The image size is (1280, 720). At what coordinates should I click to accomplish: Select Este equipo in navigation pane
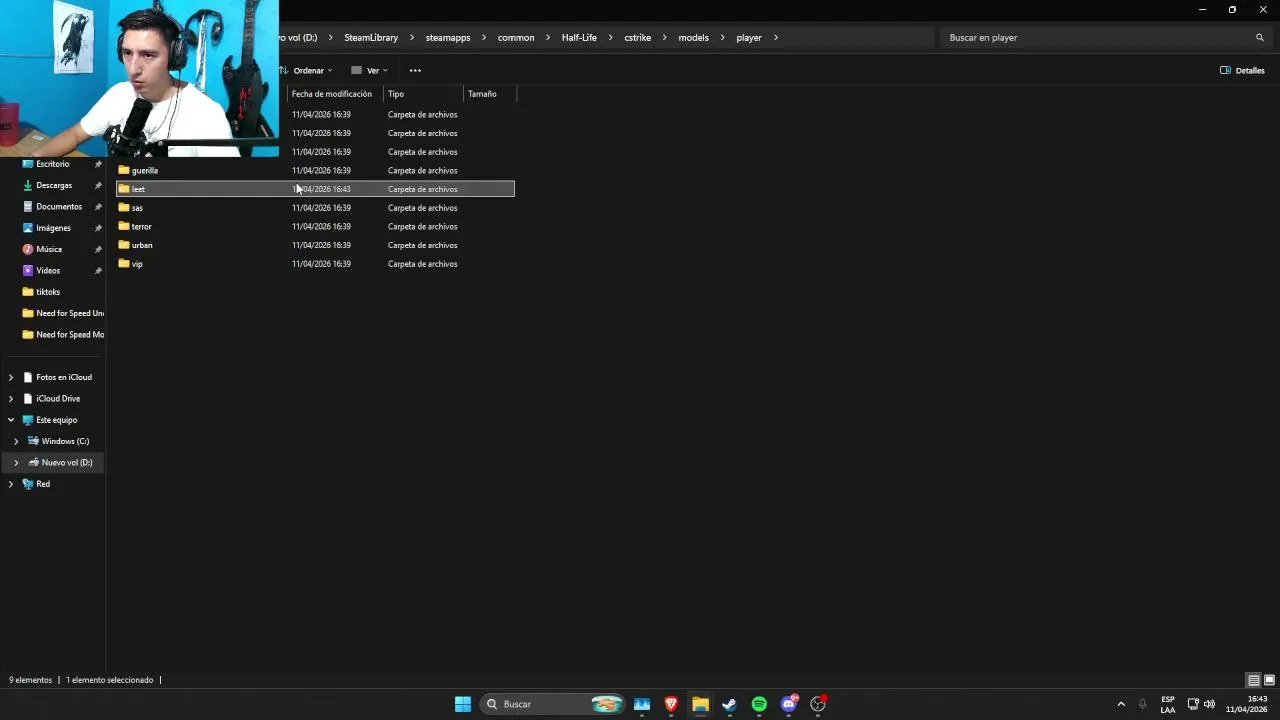click(56, 420)
